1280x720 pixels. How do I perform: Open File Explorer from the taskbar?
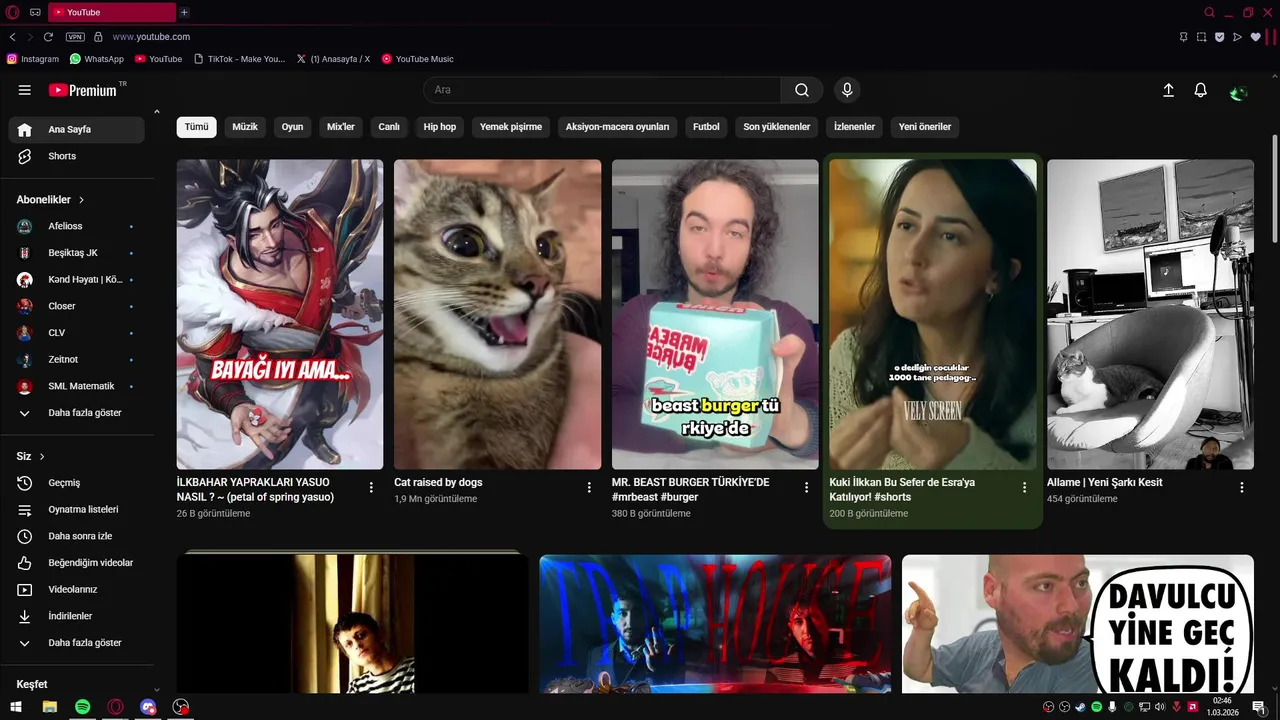50,707
